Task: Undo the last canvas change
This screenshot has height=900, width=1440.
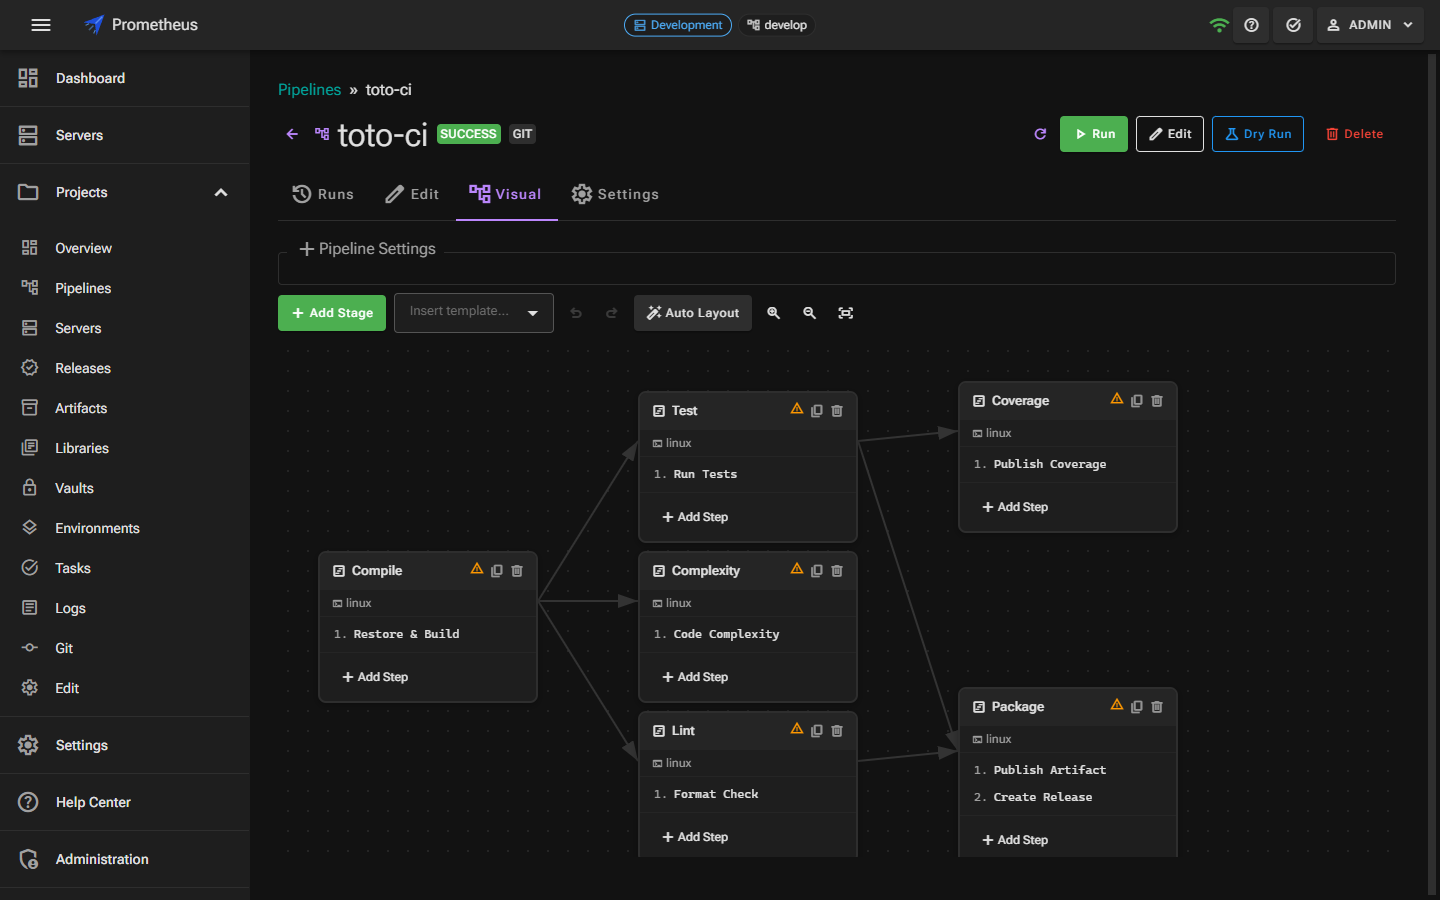Action: (x=576, y=313)
